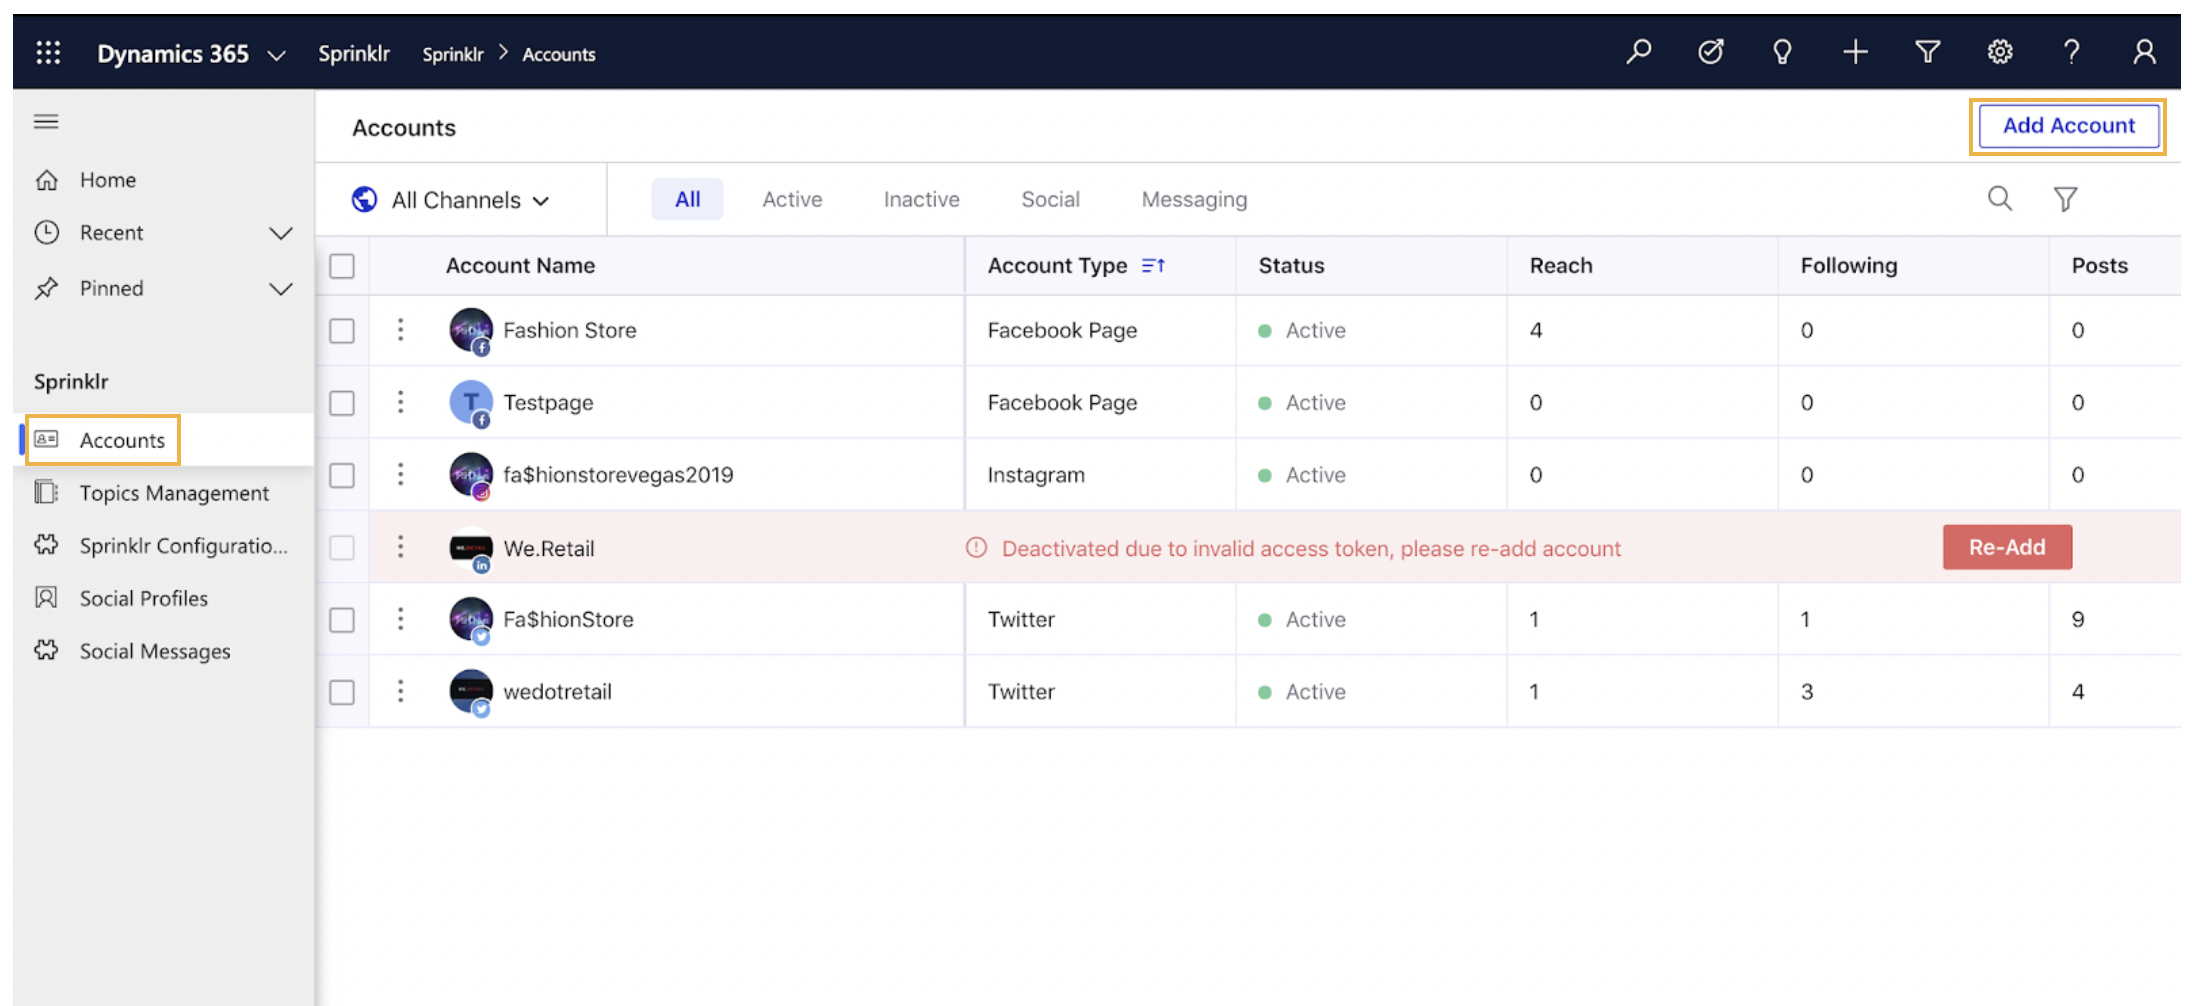Collapse the sidebar hamburger menu
This screenshot has height=1006, width=2192.
tap(46, 122)
